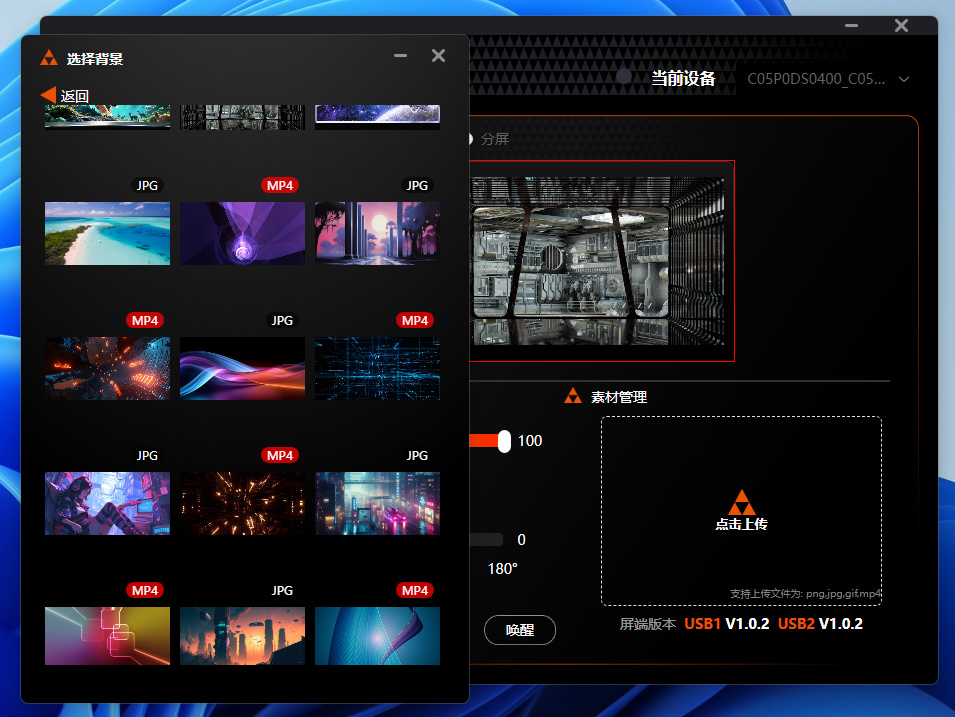Select the anime girl cyberpunk JPG thumbnail
This screenshot has width=955, height=717.
click(107, 504)
